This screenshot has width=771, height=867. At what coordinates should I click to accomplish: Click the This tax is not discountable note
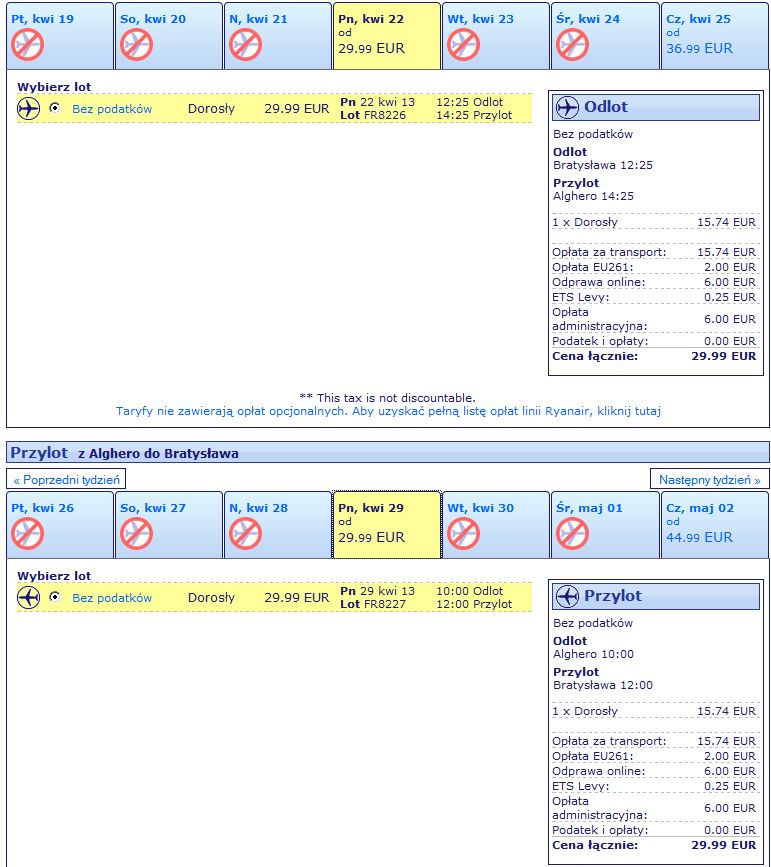tap(387, 398)
